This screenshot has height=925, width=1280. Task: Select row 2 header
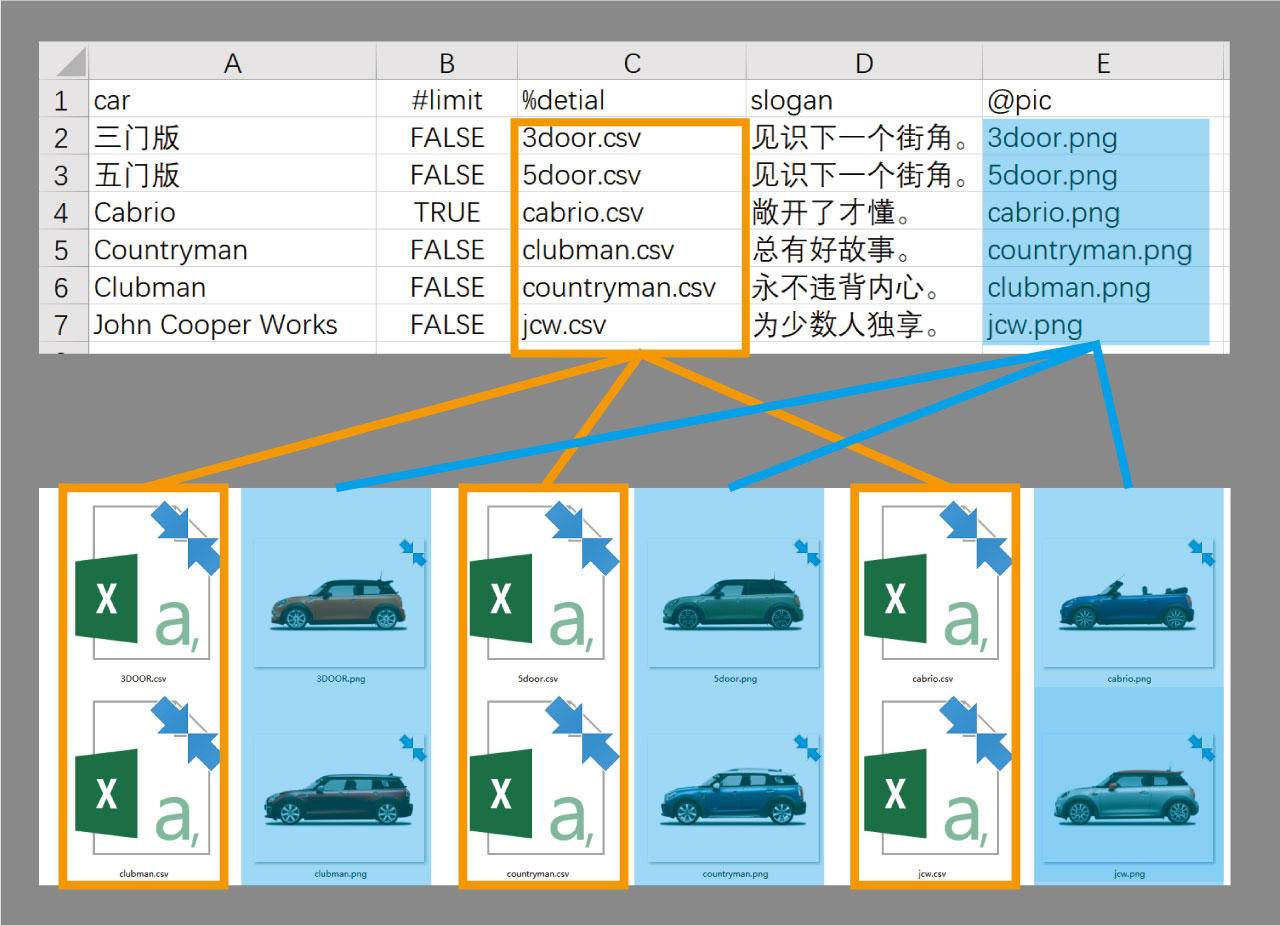click(x=64, y=136)
